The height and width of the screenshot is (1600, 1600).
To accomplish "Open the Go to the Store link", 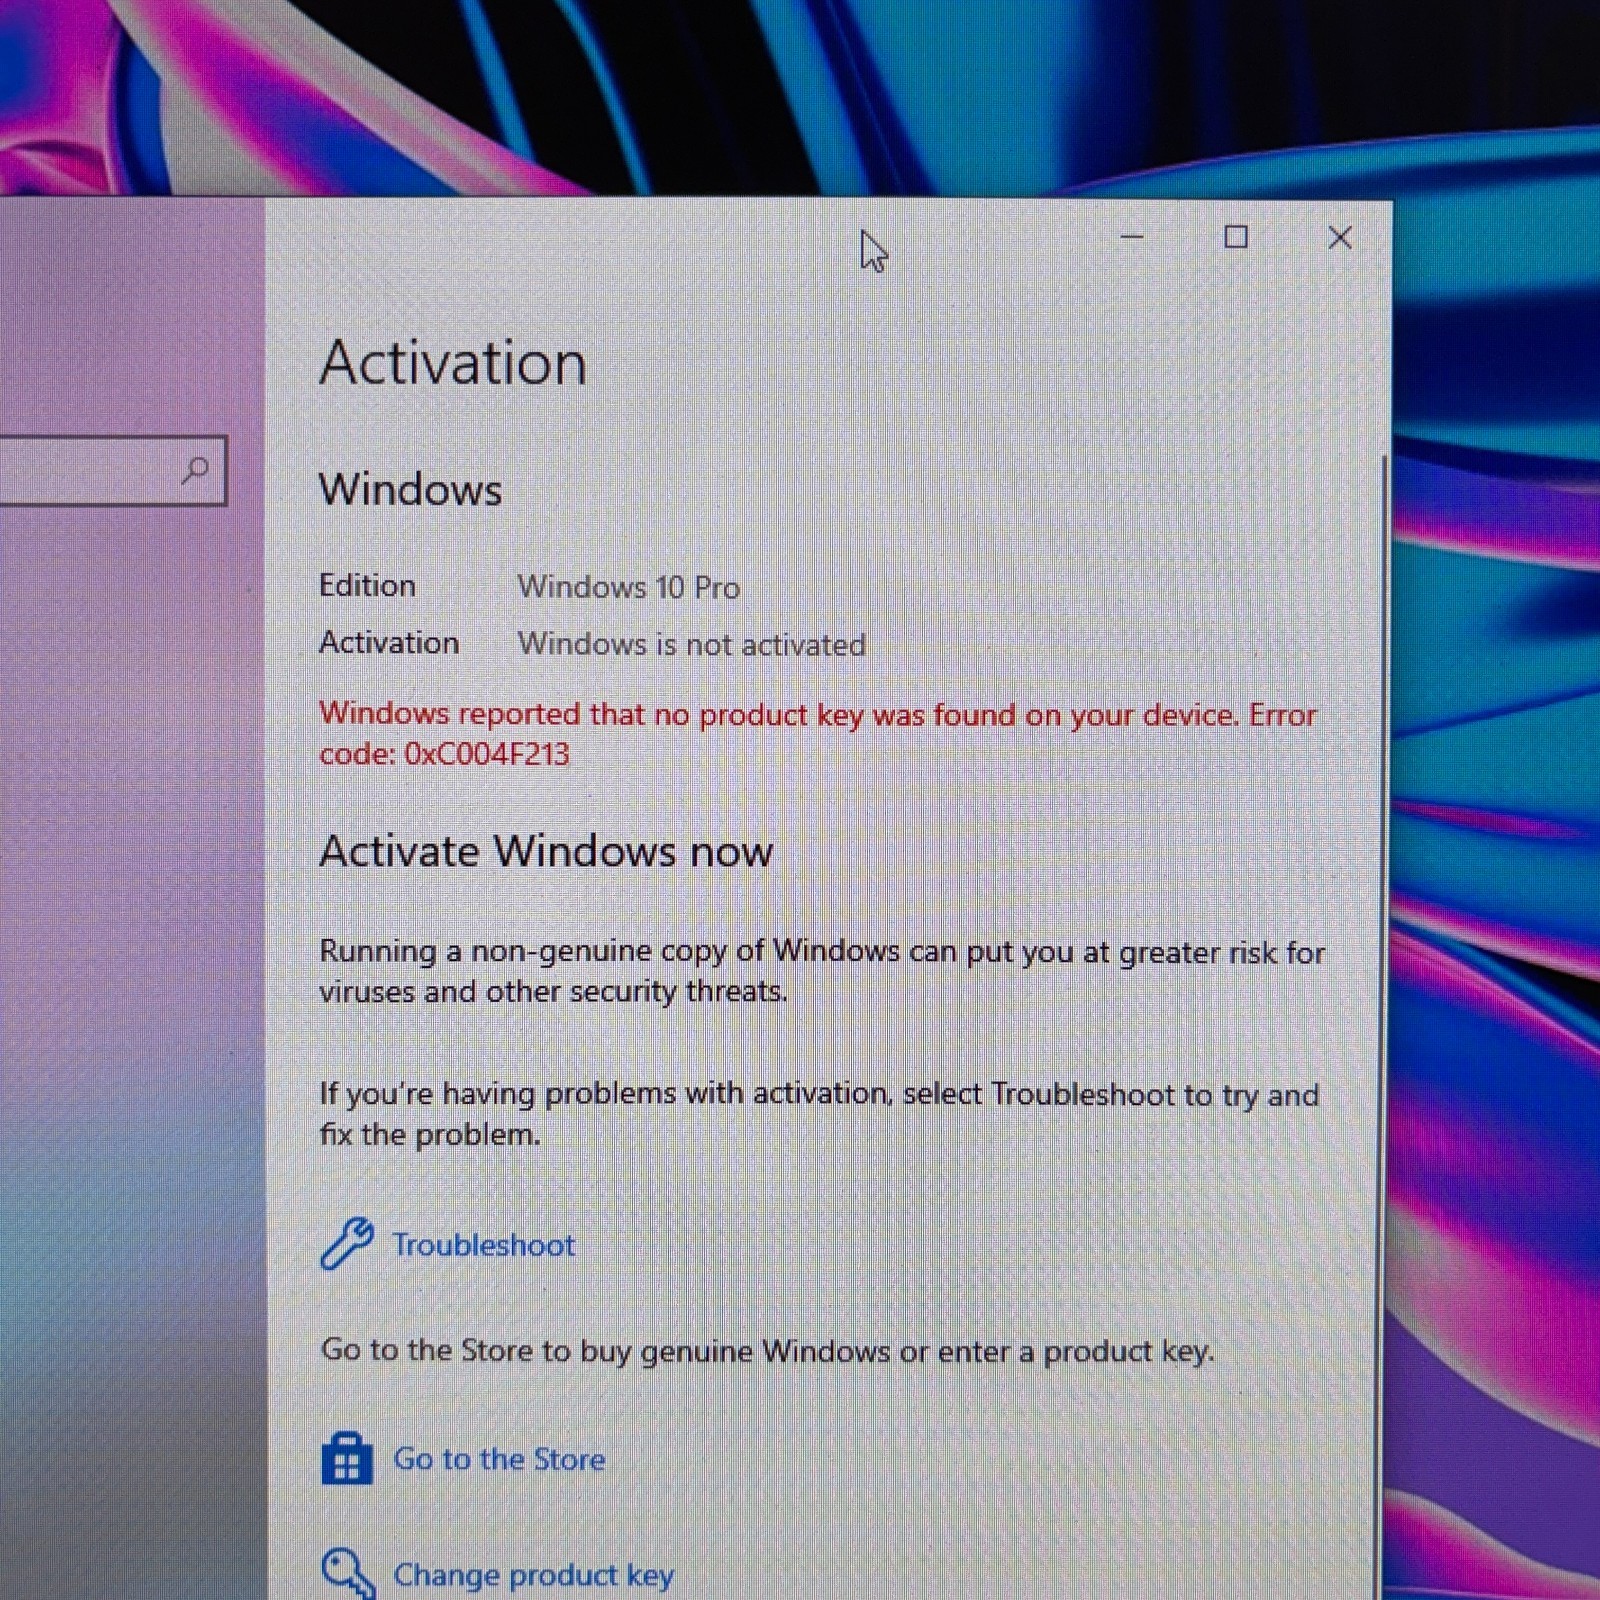I will click(499, 1459).
